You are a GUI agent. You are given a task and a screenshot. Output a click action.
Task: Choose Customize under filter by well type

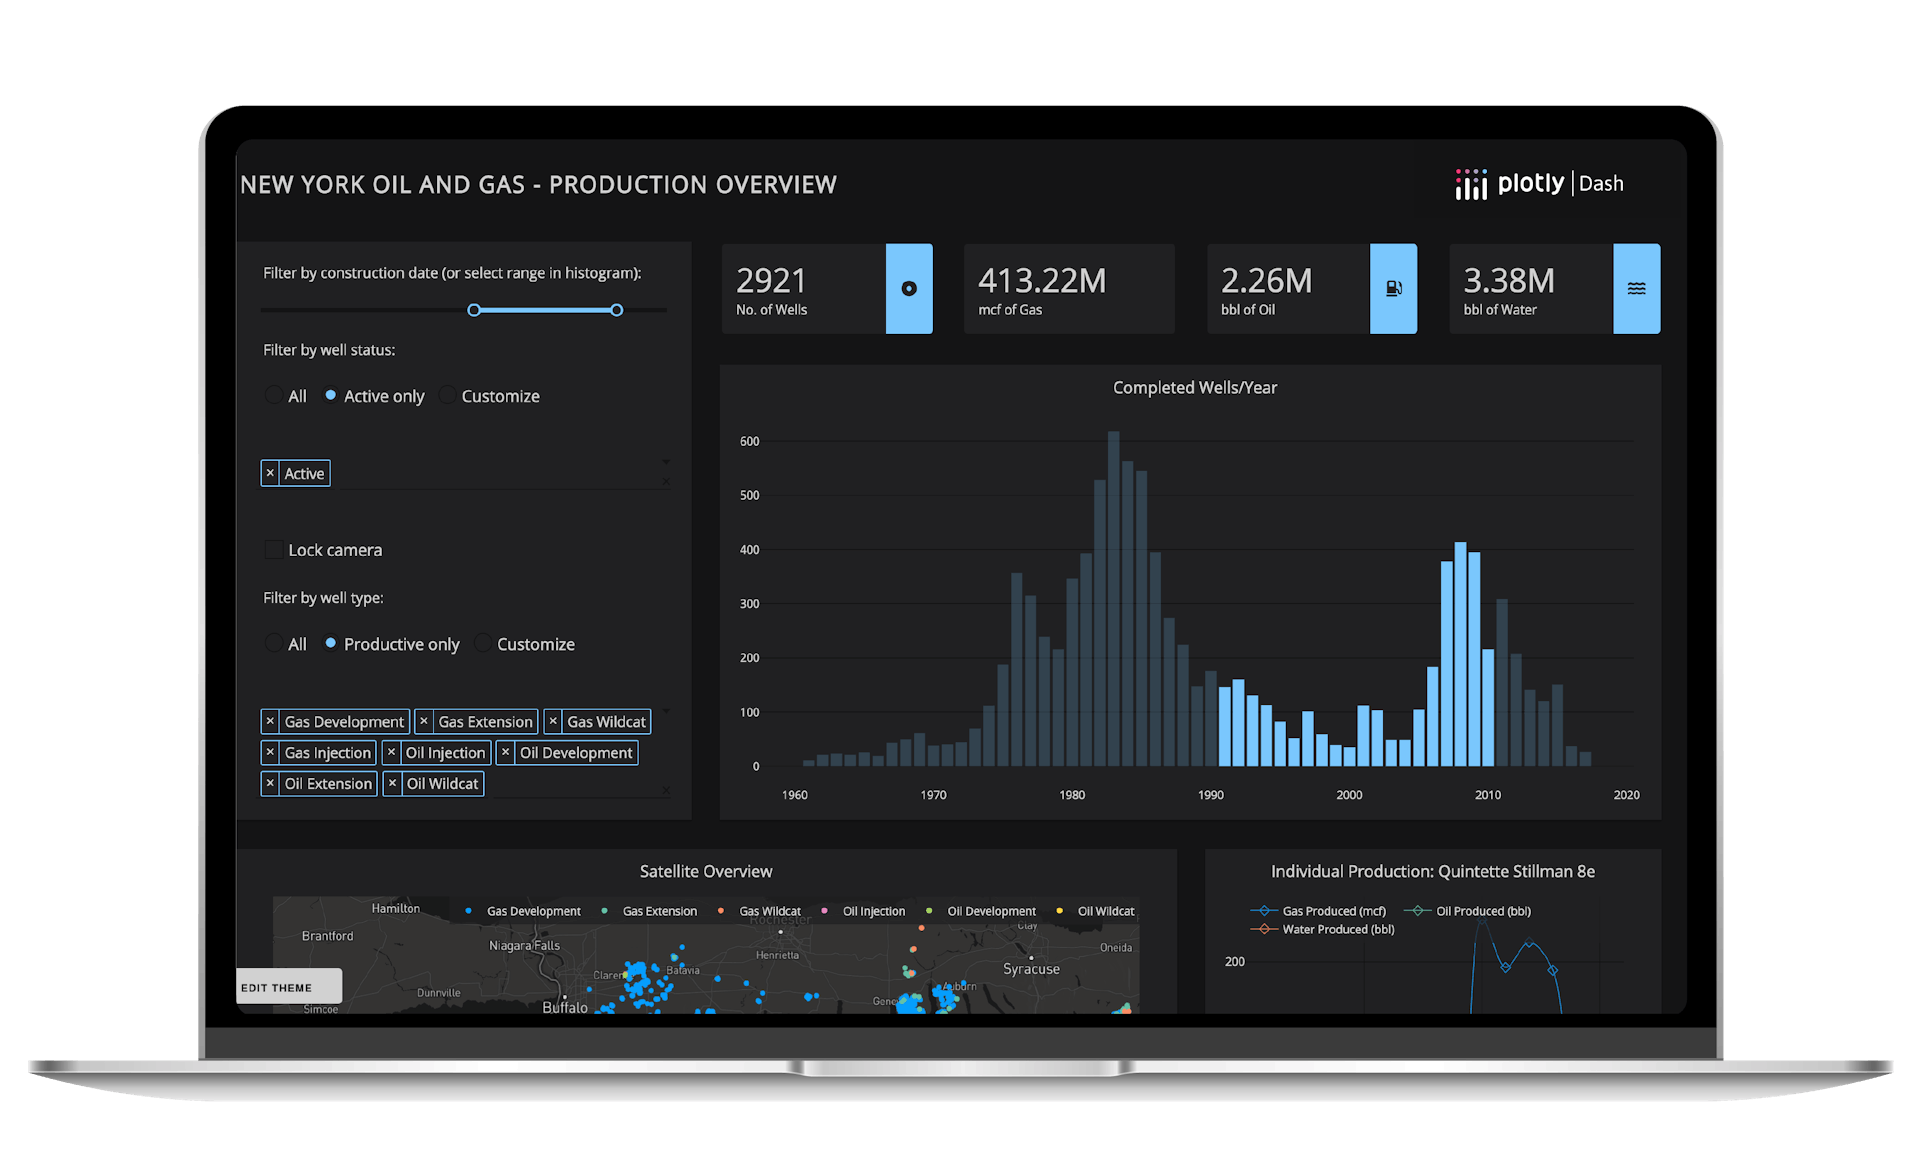pos(483,644)
